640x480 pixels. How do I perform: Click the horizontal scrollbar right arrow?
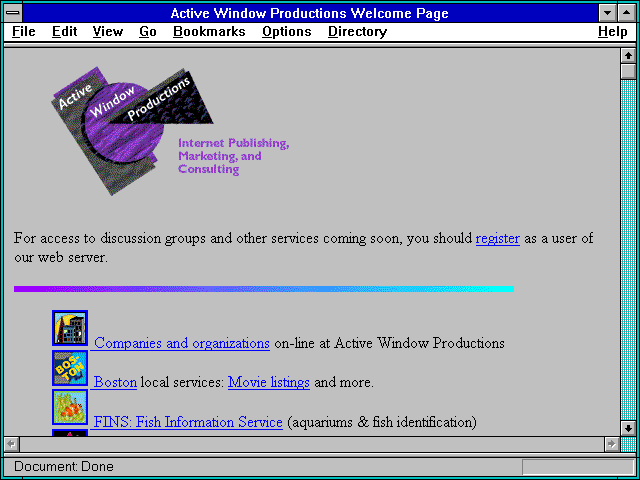[x=611, y=444]
